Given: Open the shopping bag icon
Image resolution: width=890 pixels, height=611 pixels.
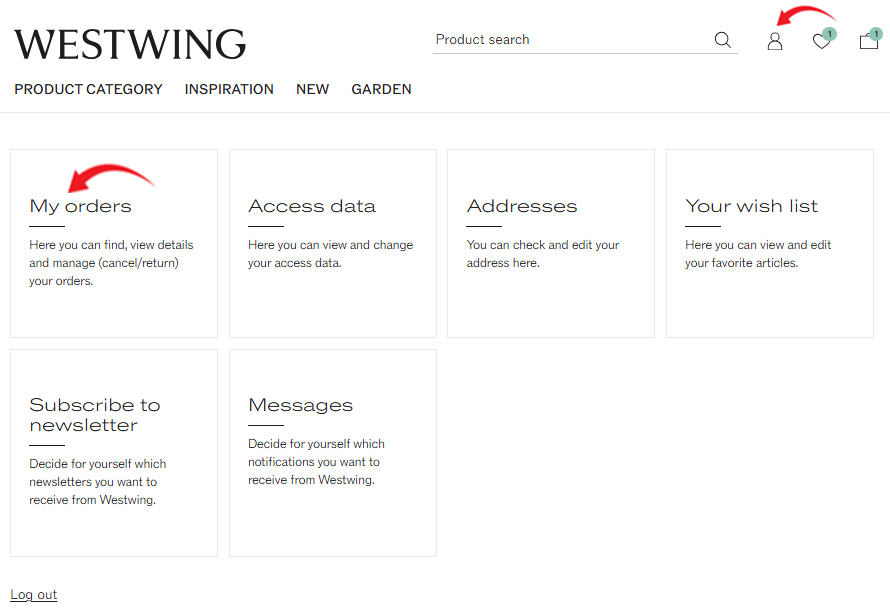Looking at the screenshot, I should pyautogui.click(x=869, y=41).
